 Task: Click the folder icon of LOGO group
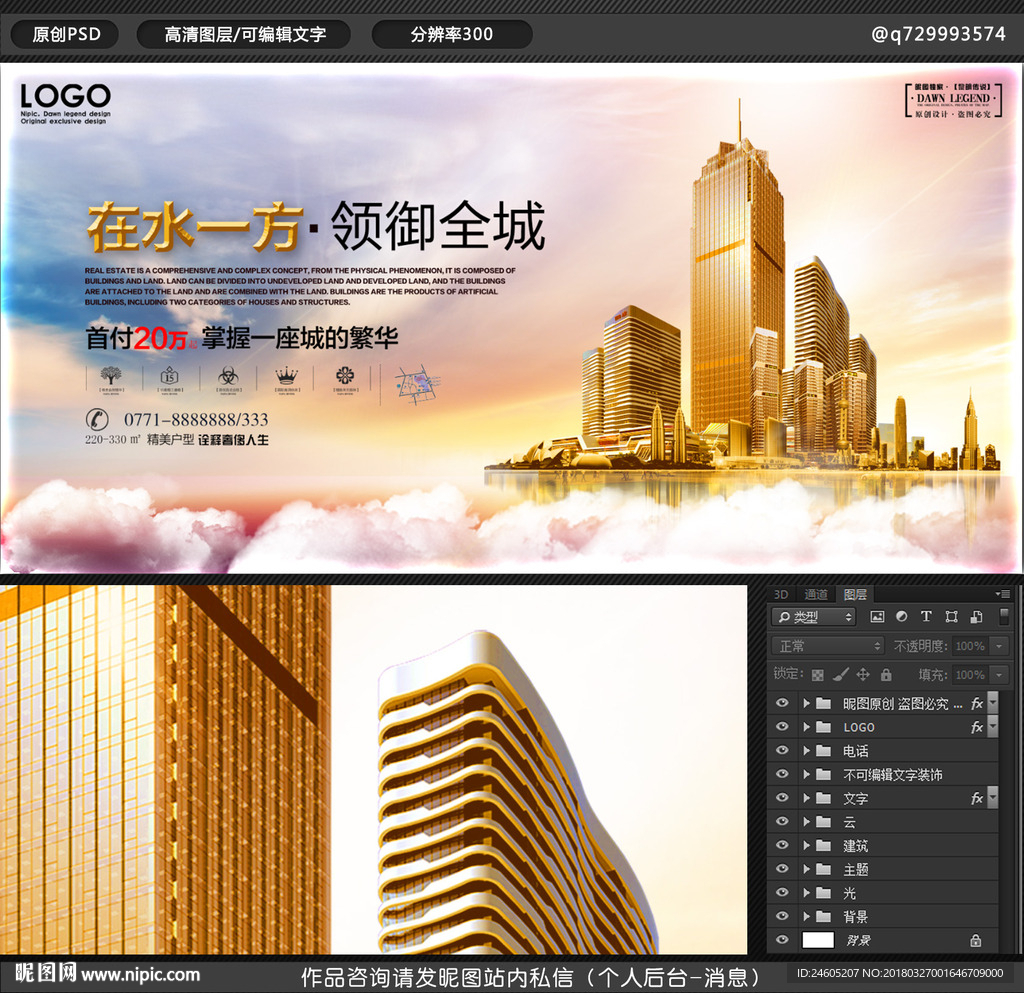(824, 727)
